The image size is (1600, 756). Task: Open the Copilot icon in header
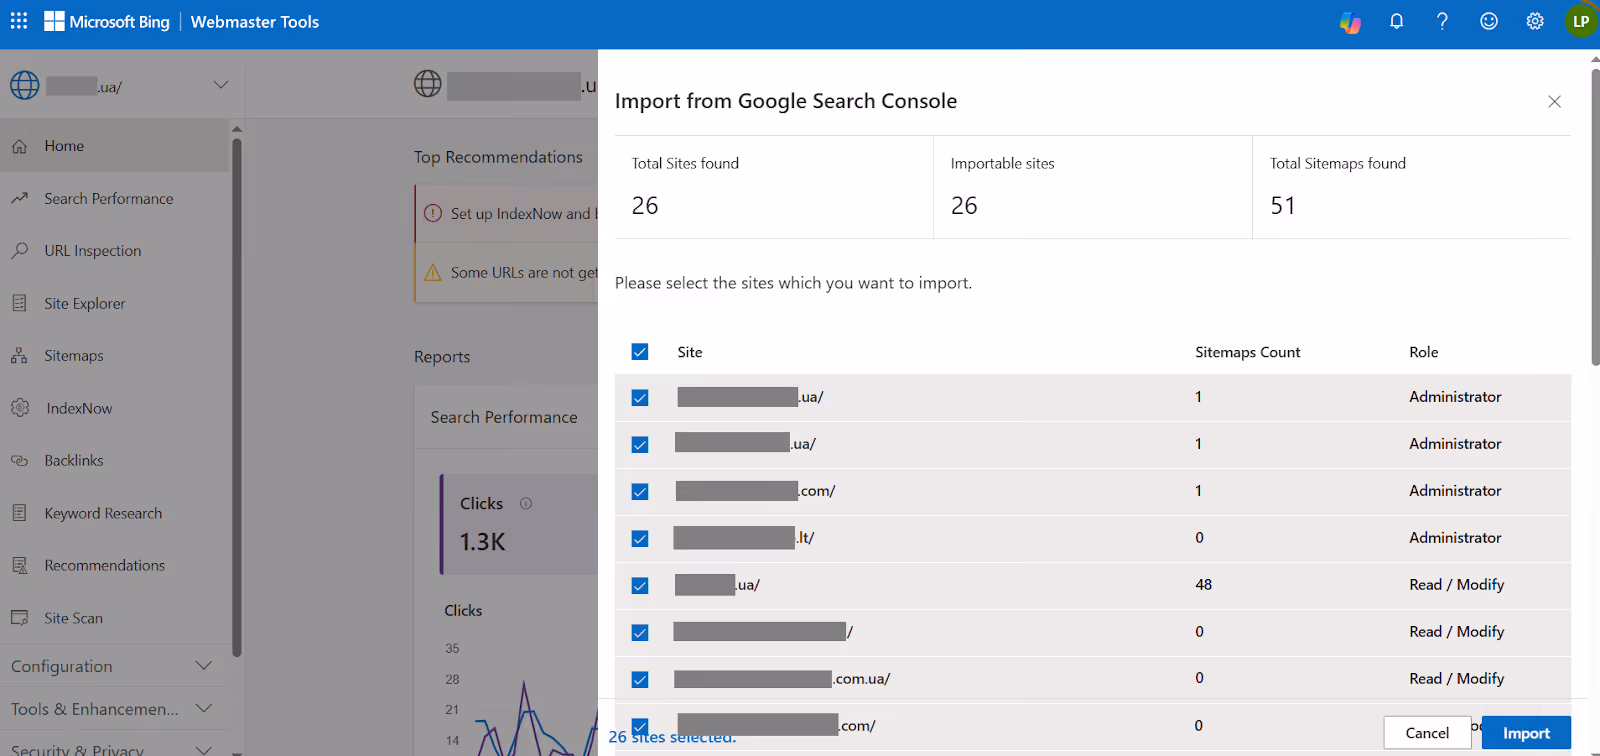1350,22
